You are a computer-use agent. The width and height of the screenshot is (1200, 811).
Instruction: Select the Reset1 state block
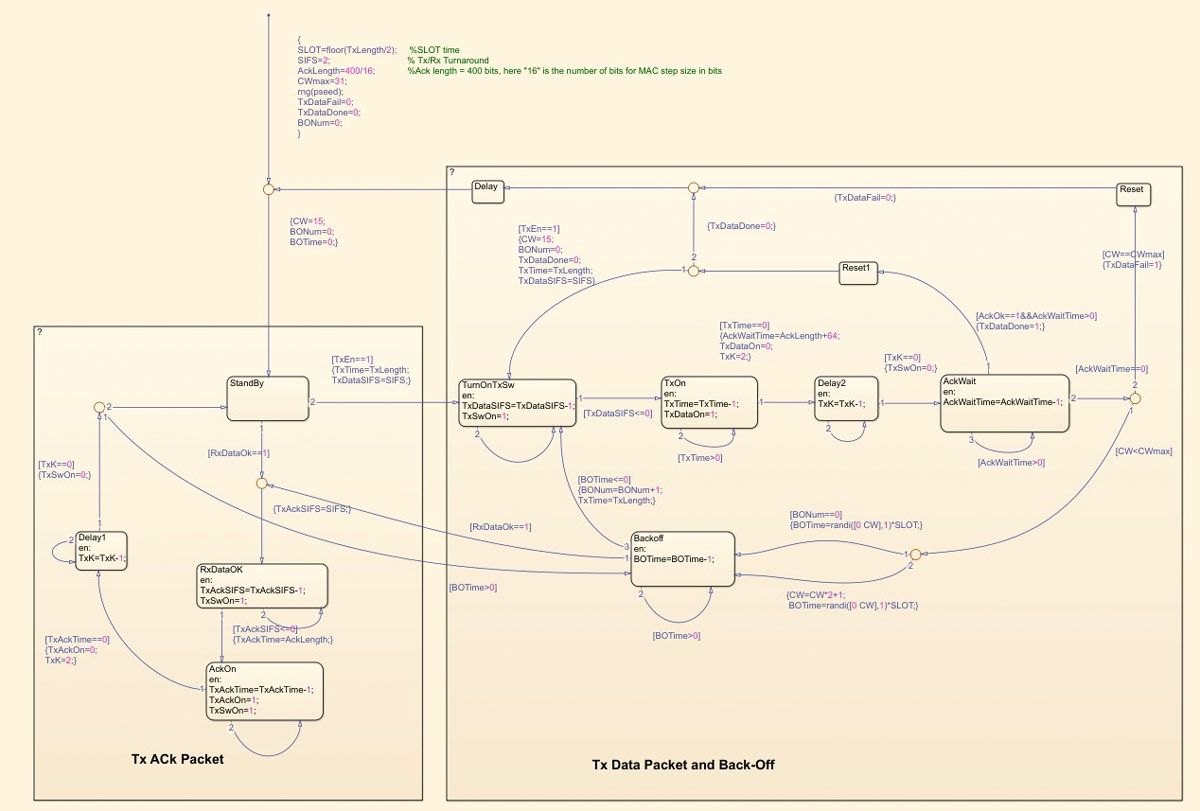tap(856, 273)
